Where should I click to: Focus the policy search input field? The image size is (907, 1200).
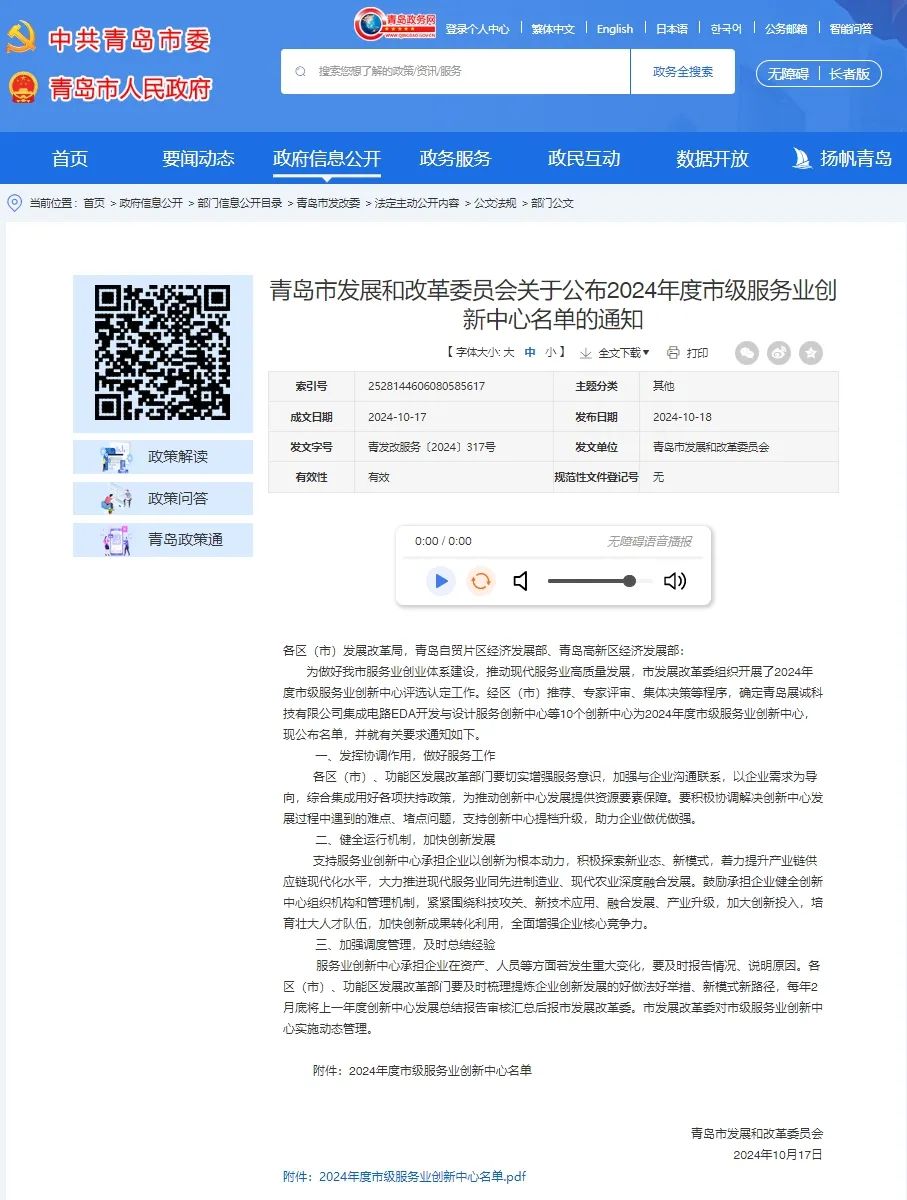pyautogui.click(x=456, y=72)
